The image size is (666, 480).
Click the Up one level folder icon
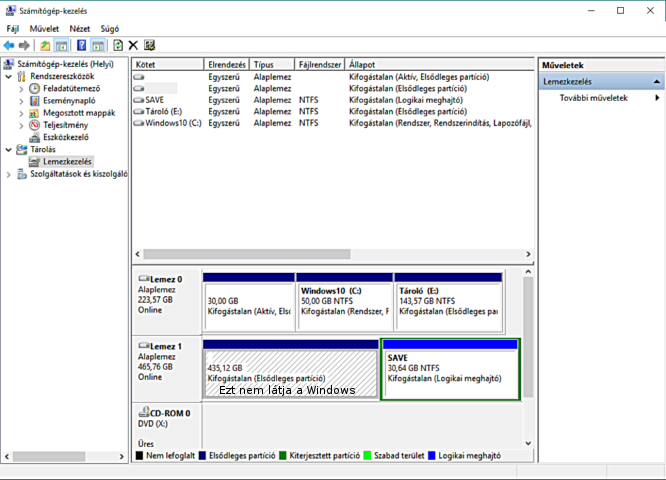point(45,45)
